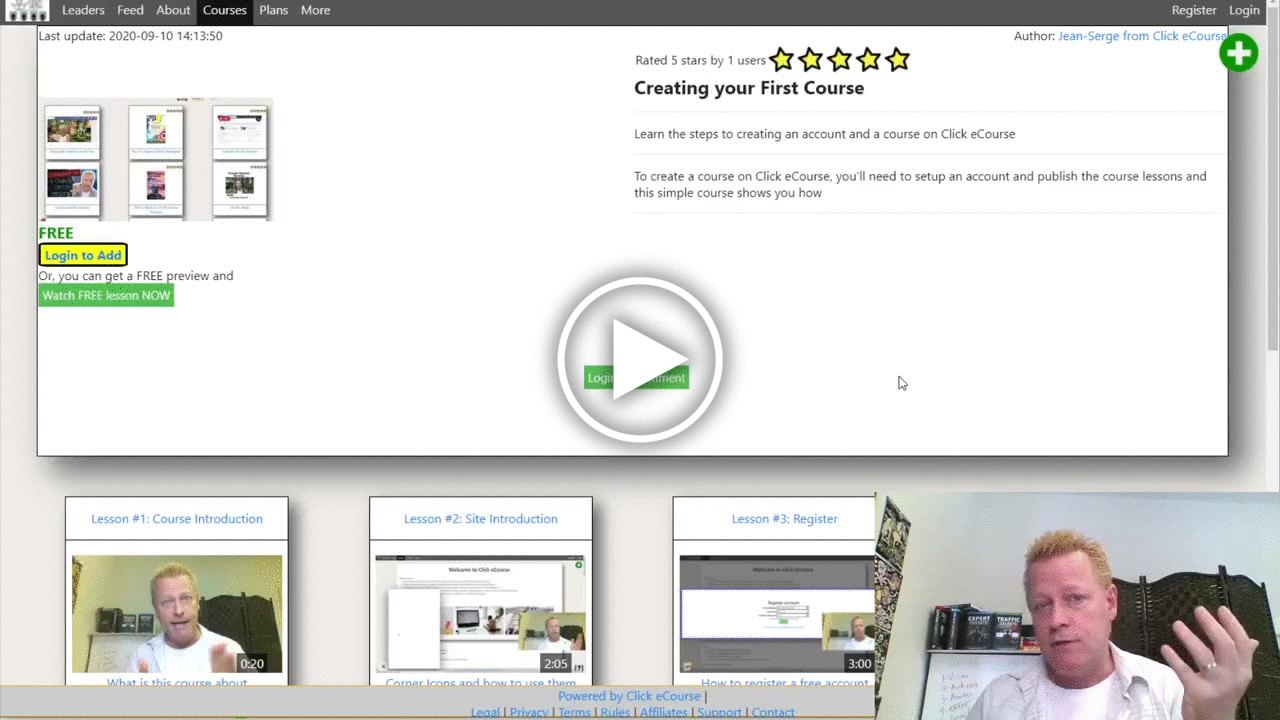The height and width of the screenshot is (720, 1280).
Task: Click the Last update timestamp text
Action: click(x=131, y=36)
